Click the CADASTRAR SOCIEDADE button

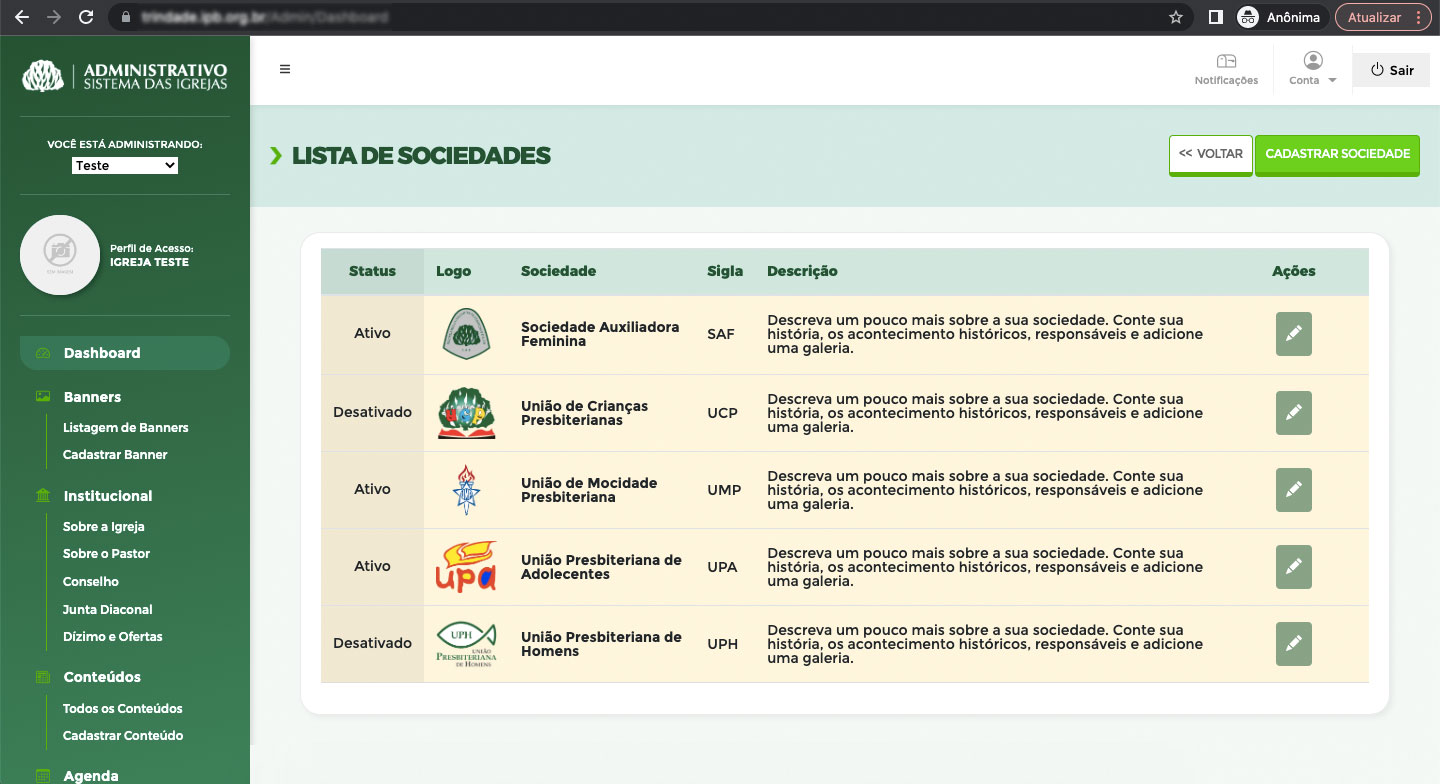1337,155
